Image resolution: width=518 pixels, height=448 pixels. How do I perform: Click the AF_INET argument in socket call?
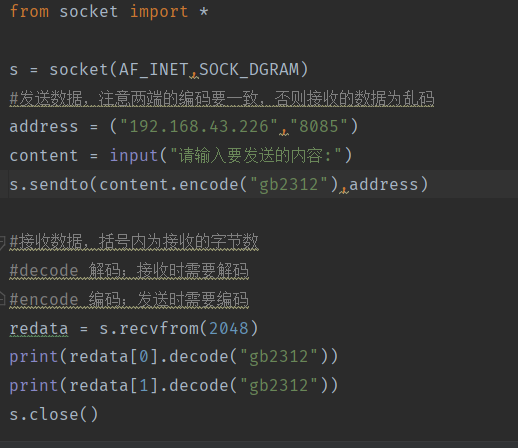pos(154,70)
